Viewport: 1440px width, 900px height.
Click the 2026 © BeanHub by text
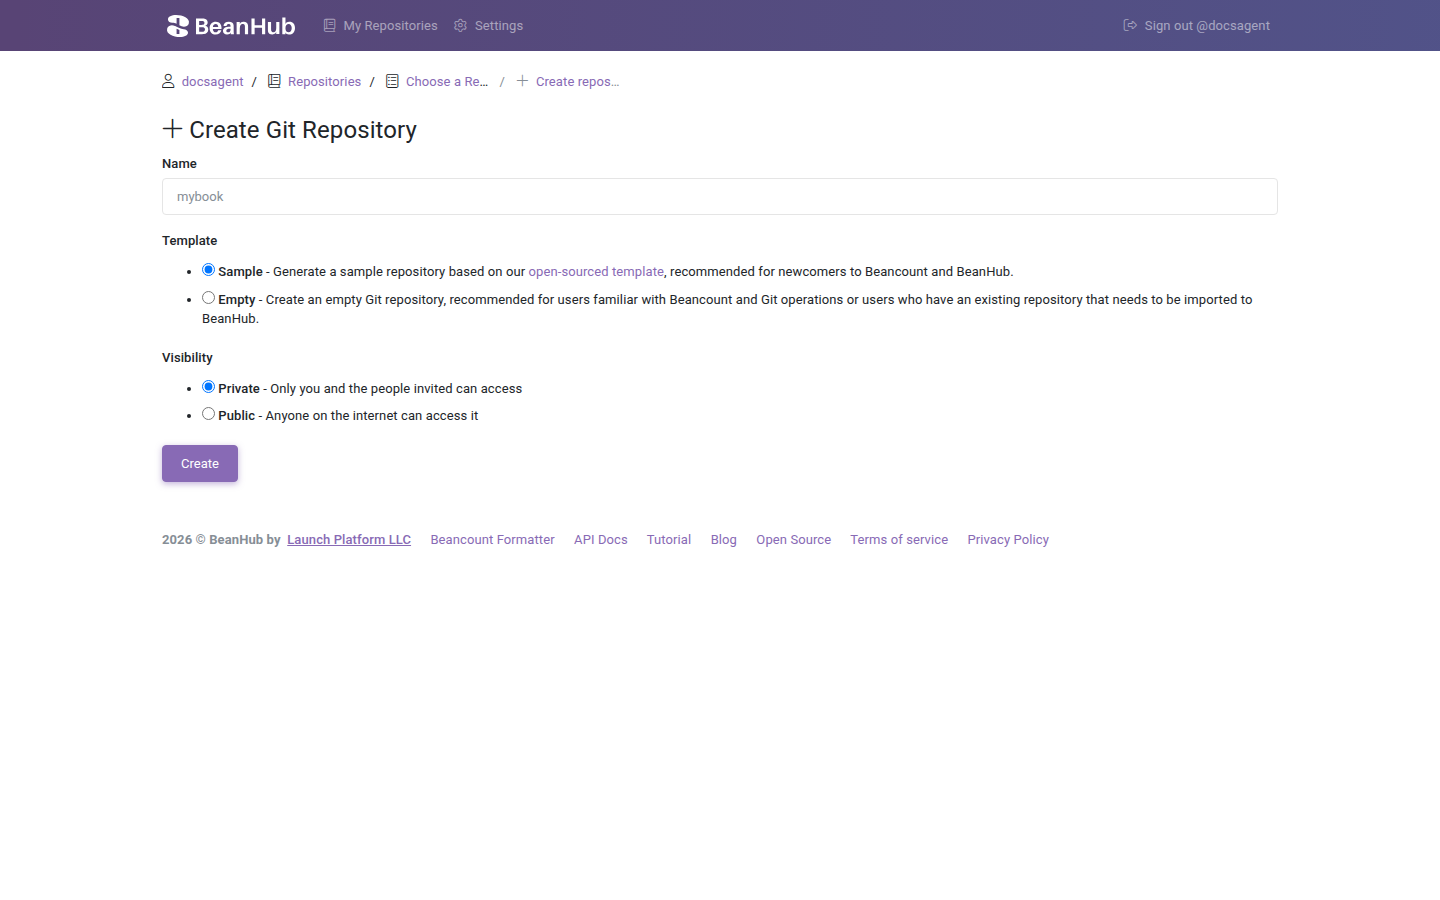[221, 540]
